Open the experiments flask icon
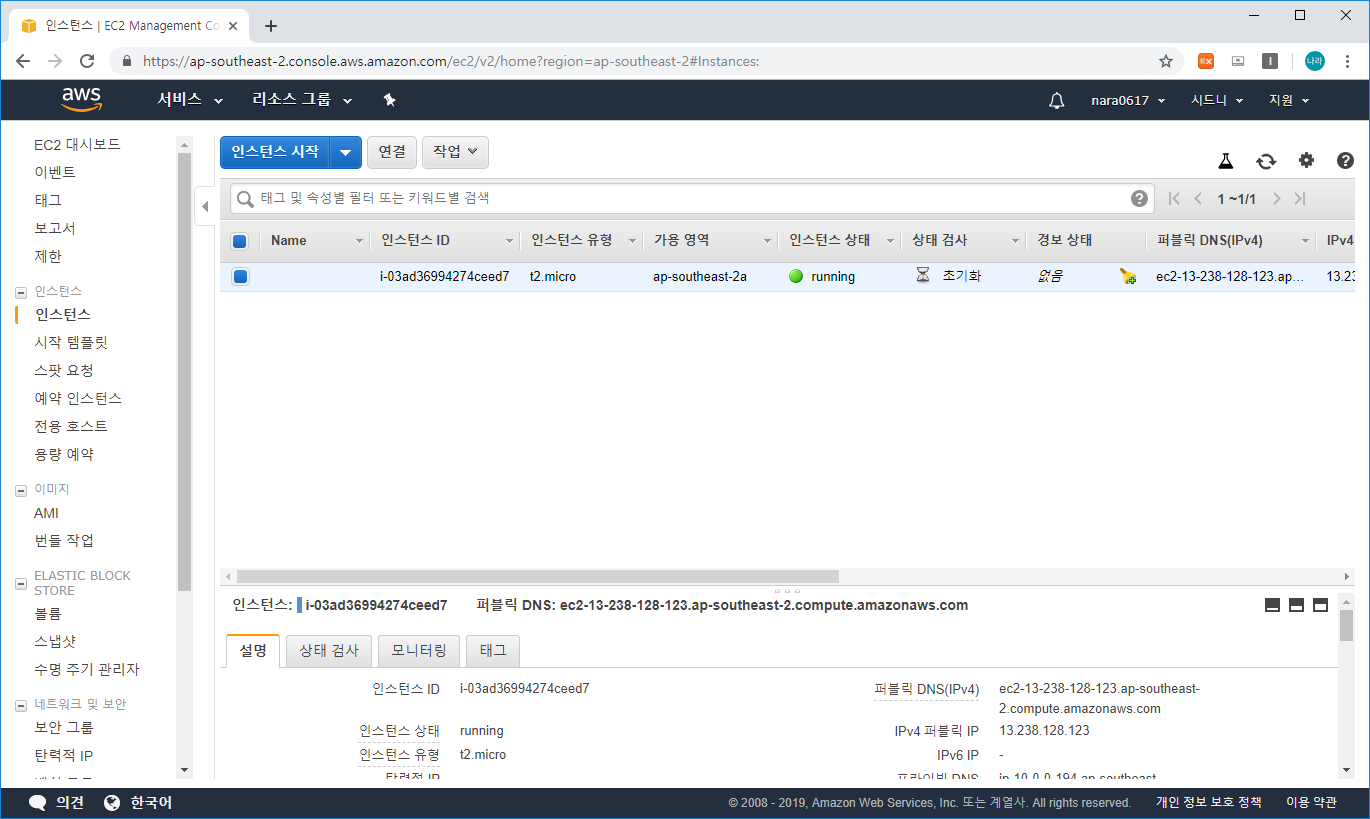1370x819 pixels. pos(1226,161)
